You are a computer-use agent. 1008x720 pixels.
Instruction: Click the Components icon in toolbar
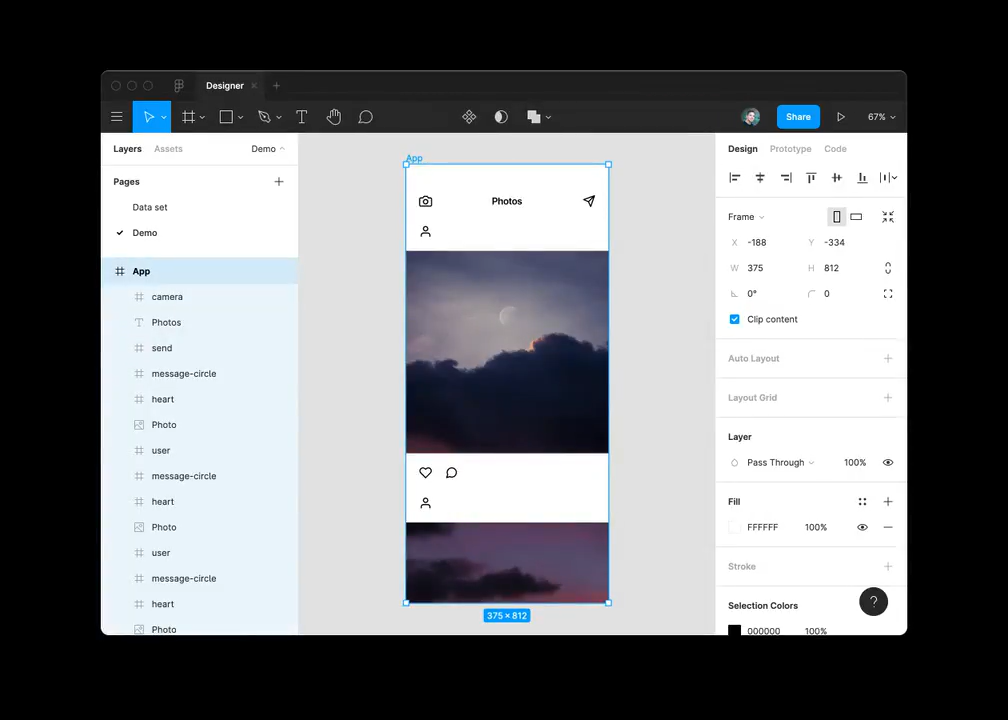point(469,117)
